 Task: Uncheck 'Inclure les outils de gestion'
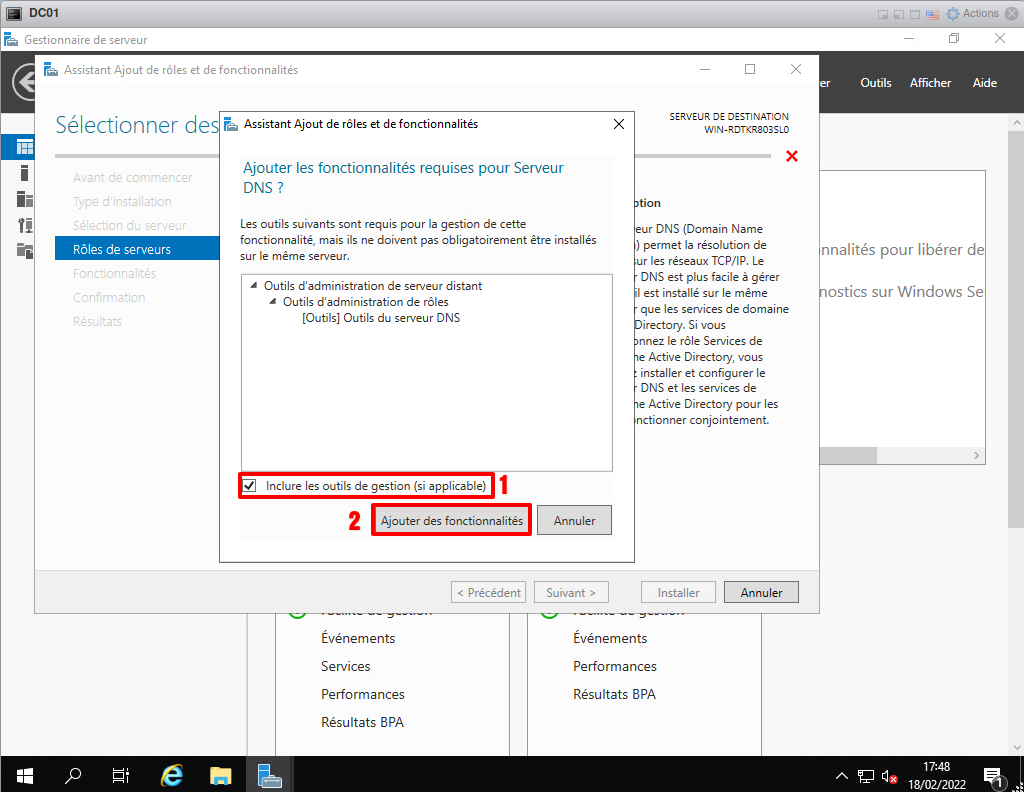(x=250, y=486)
